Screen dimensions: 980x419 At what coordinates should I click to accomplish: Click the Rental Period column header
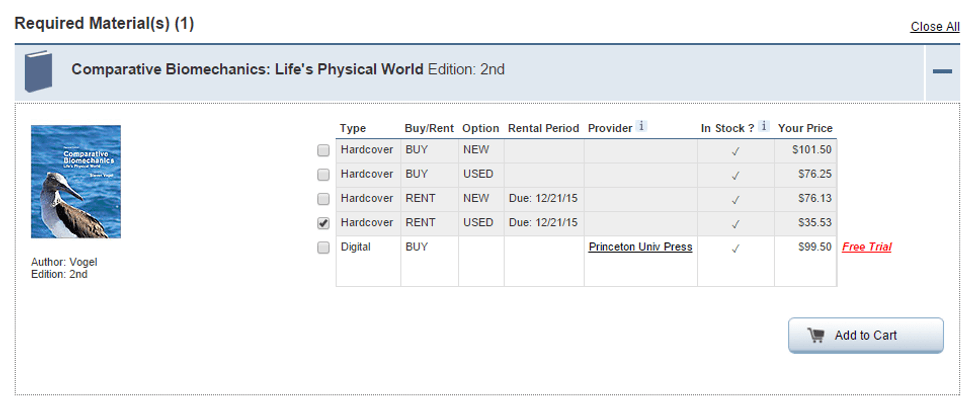pos(543,128)
